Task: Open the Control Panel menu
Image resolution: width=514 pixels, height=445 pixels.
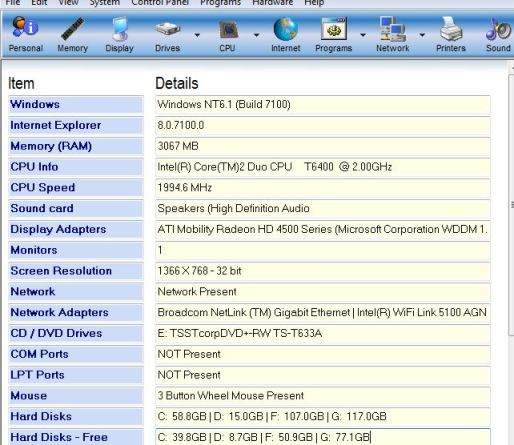Action: tap(160, 3)
